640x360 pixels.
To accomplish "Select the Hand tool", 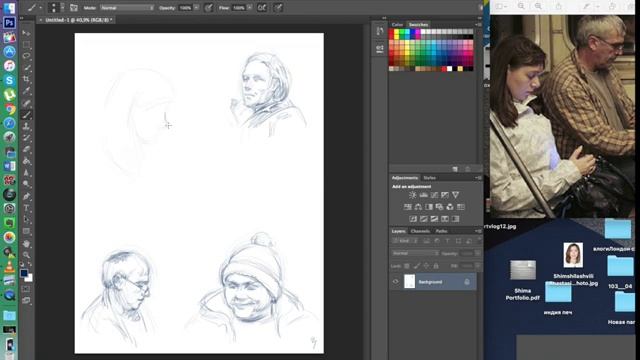I will click(27, 244).
